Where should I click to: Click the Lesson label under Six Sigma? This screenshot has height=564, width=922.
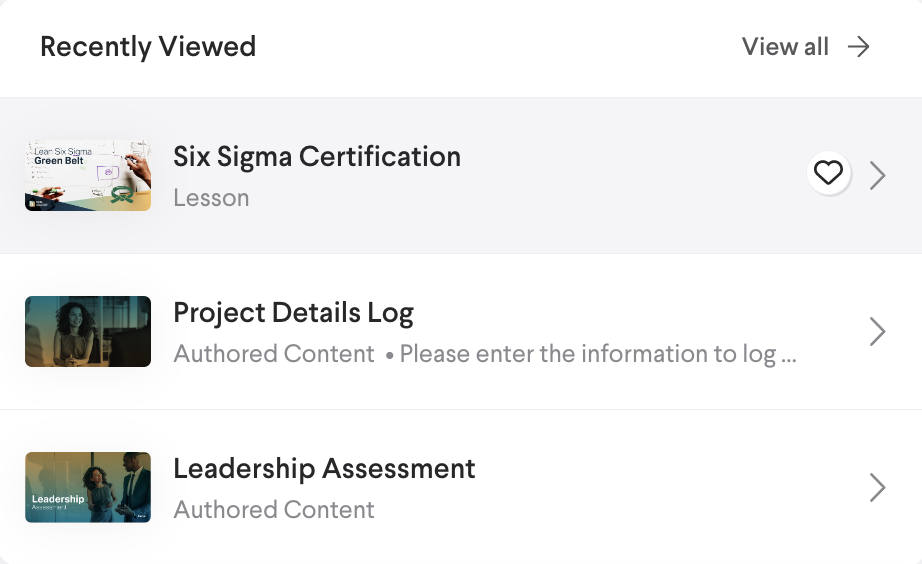click(x=211, y=198)
